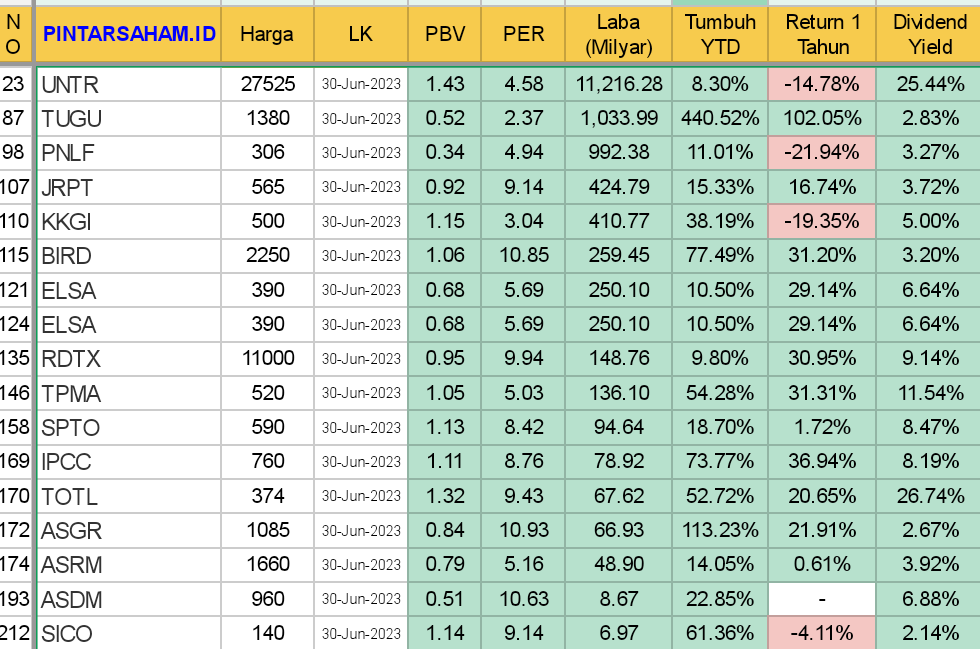Select the Return 1 Tahun header
Viewport: 980px width, 649px height.
tap(822, 34)
